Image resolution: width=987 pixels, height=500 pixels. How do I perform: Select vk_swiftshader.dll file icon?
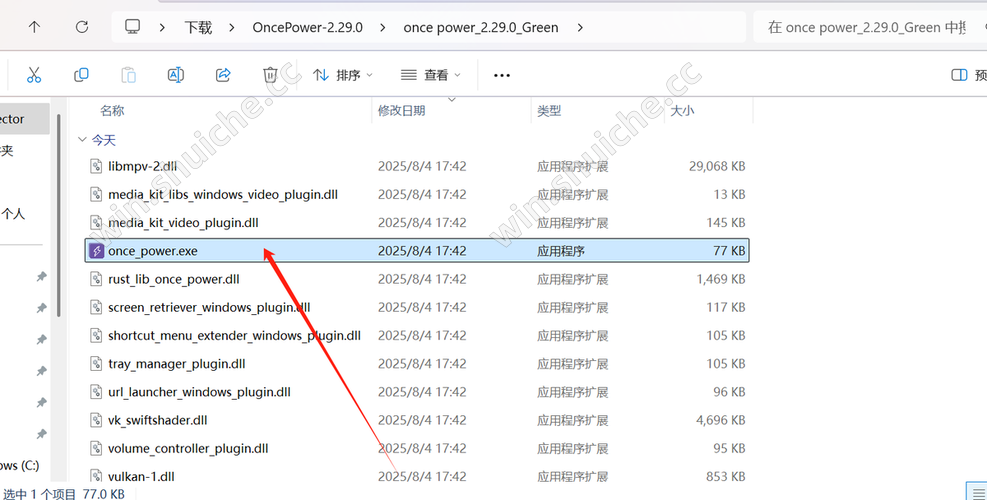point(96,420)
